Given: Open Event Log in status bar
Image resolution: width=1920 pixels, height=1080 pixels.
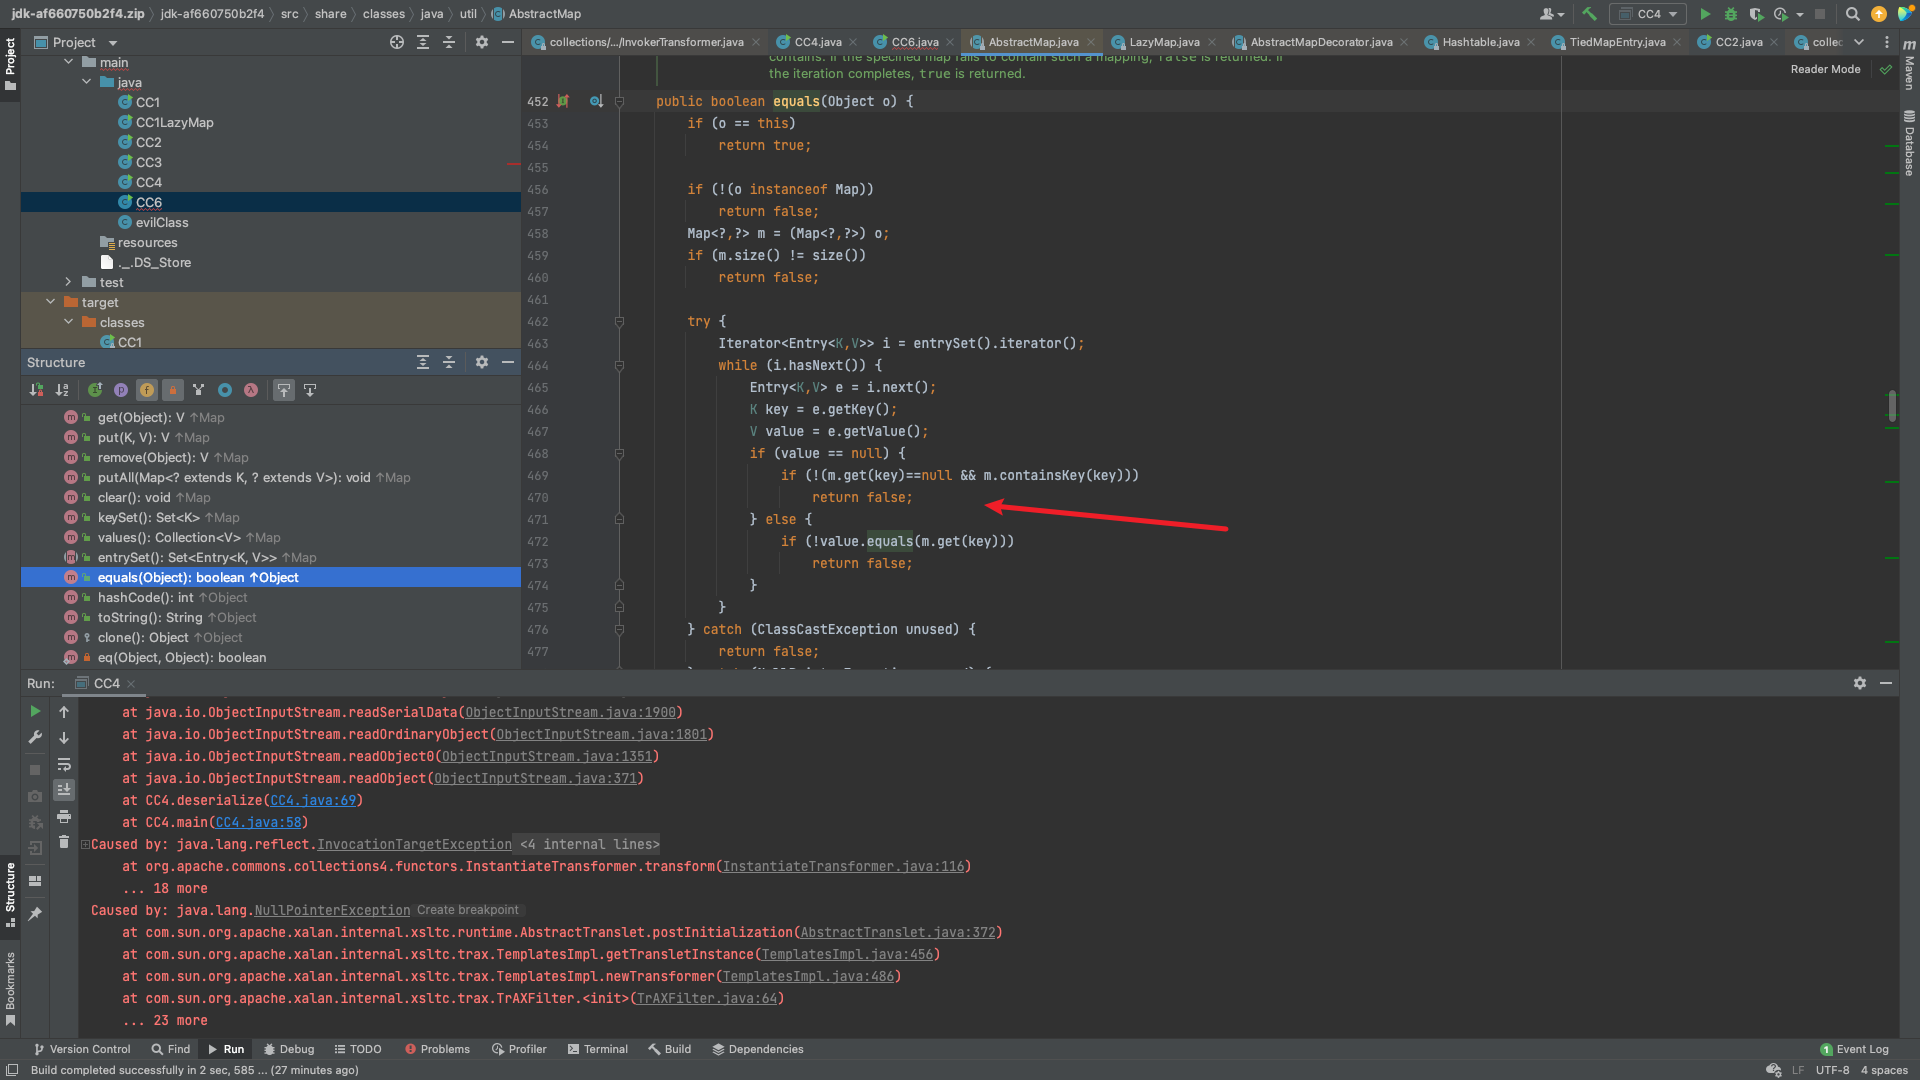Looking at the screenshot, I should point(1854,1049).
